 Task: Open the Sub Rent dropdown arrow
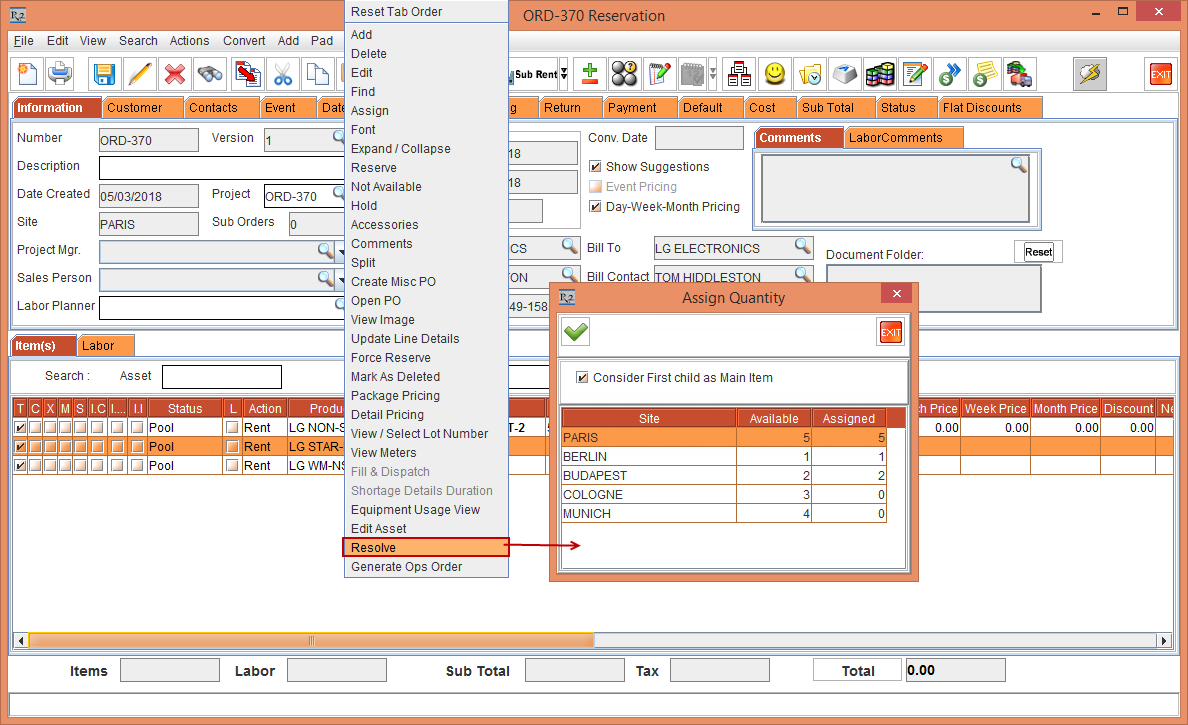(x=563, y=74)
